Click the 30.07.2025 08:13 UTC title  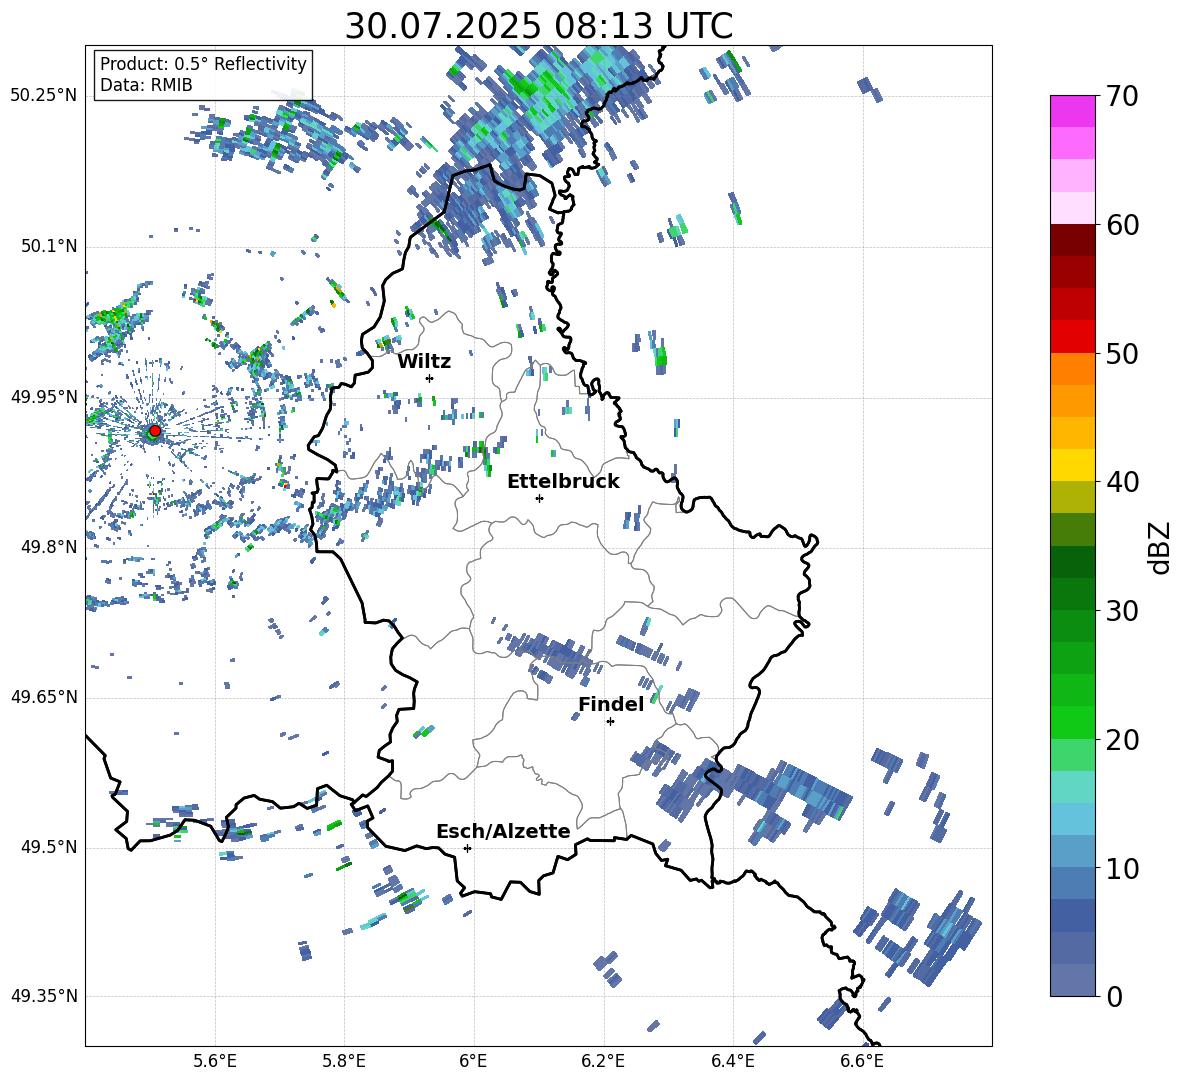coord(538,26)
